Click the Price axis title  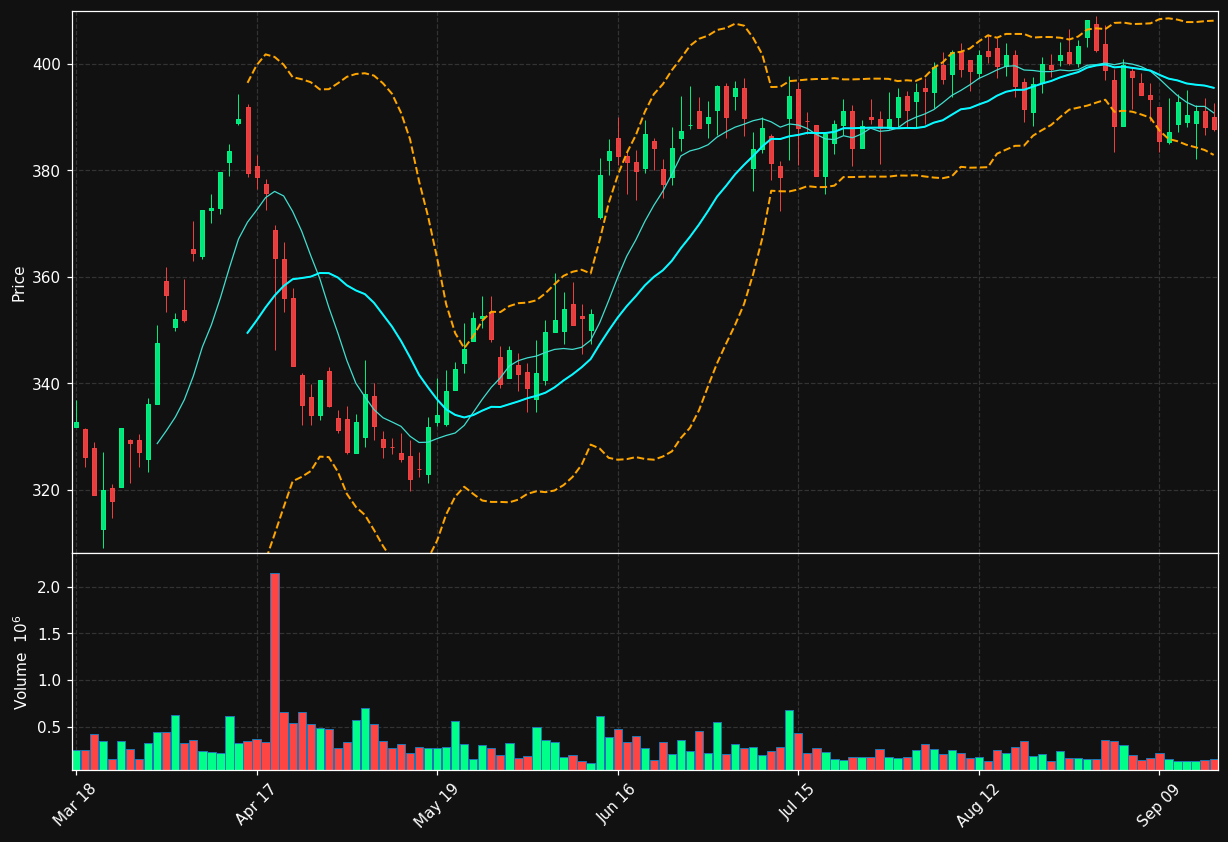point(19,283)
